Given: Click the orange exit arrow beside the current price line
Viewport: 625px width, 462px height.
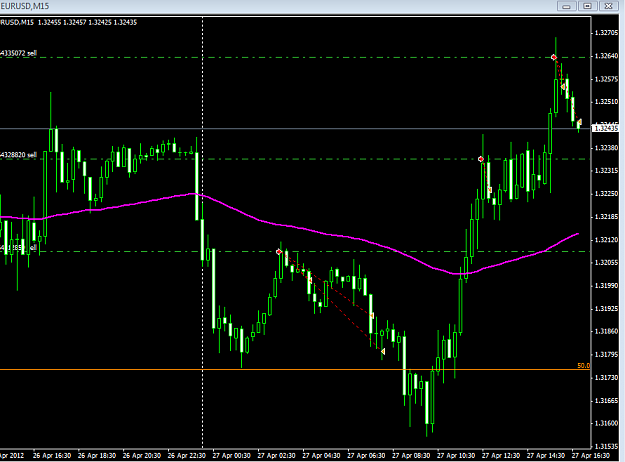Looking at the screenshot, I should pyautogui.click(x=580, y=122).
